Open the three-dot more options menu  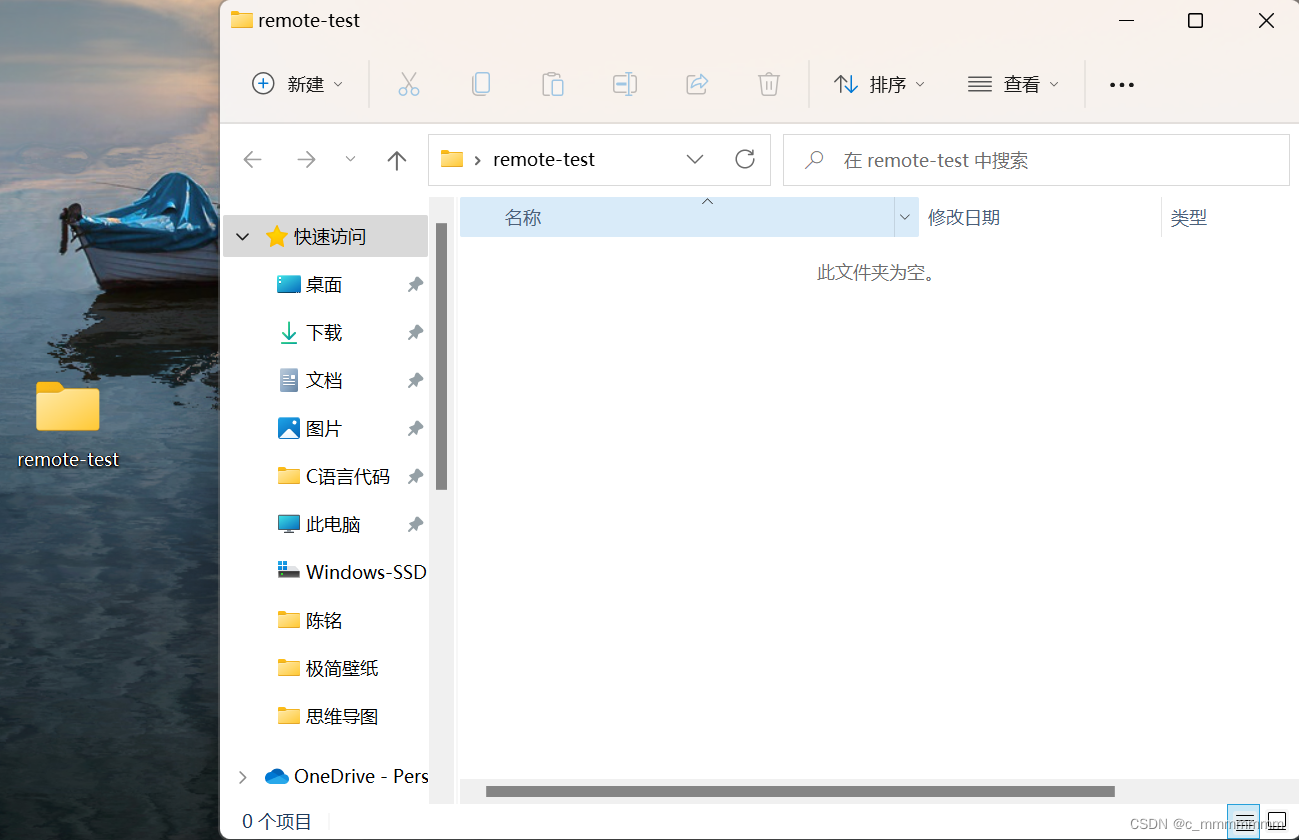[x=1122, y=85]
